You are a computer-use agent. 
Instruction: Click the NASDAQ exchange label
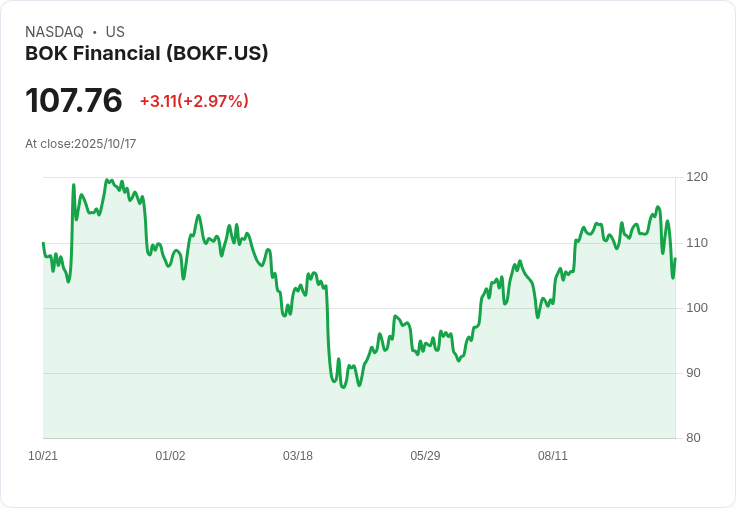[54, 32]
